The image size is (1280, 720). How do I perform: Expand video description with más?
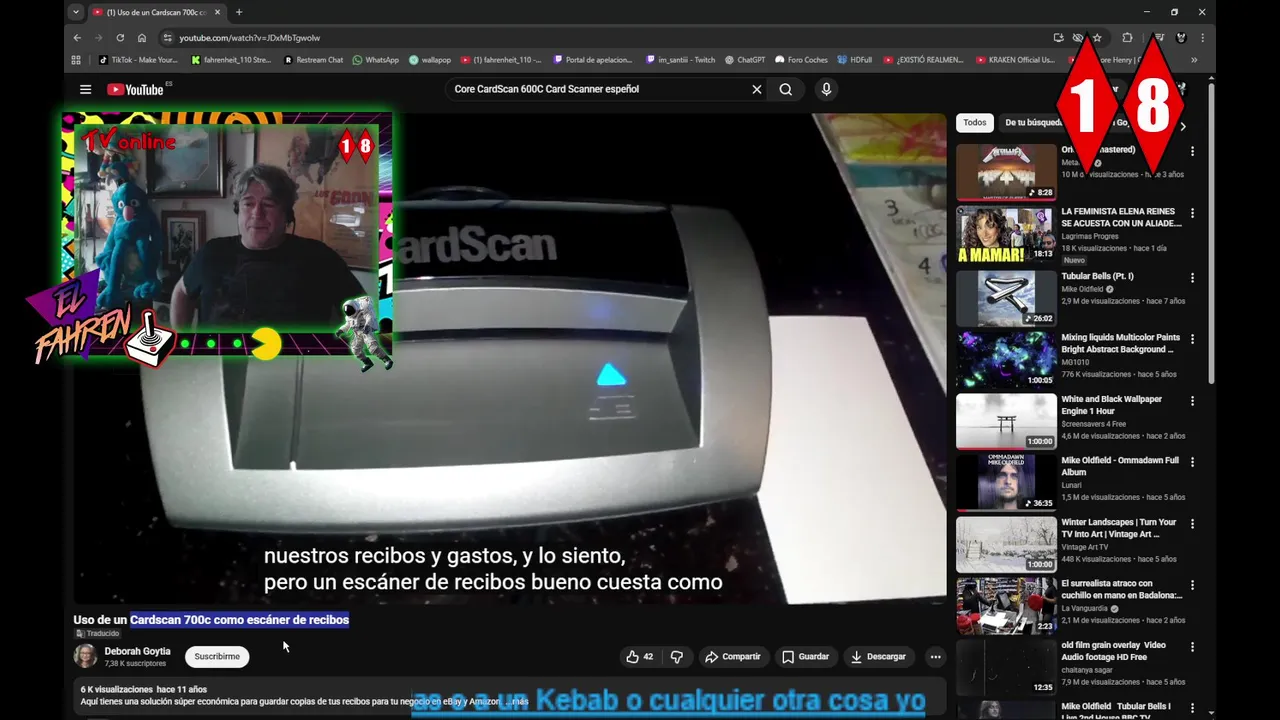(520, 702)
